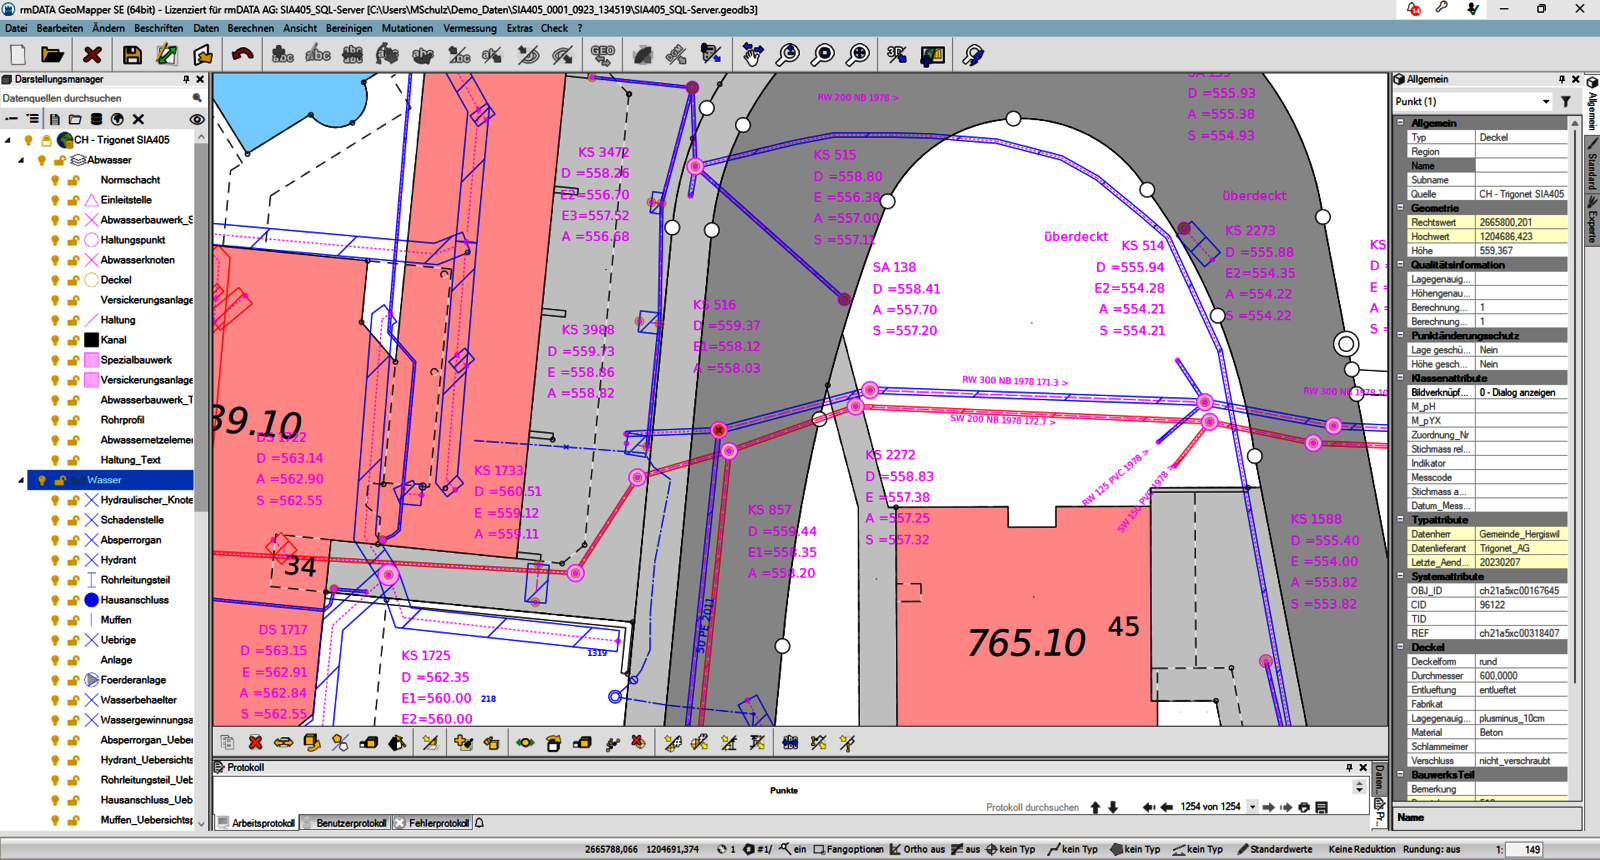Select the Pan hand tool
The height and width of the screenshot is (860, 1600).
(x=753, y=55)
